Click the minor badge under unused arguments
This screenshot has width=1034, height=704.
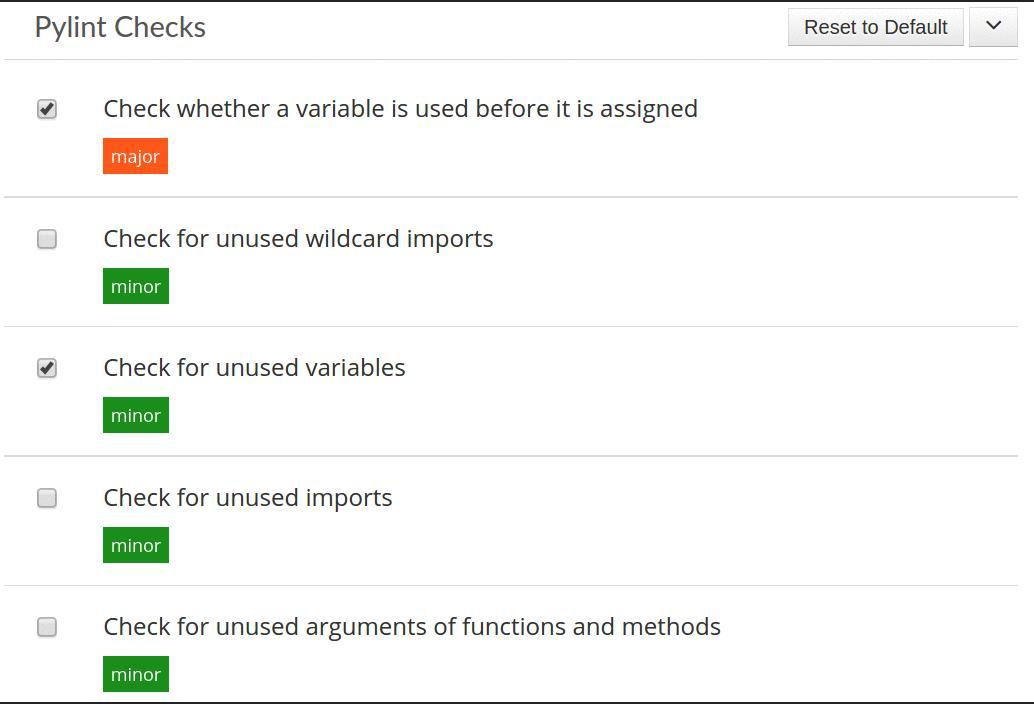pyautogui.click(x=136, y=674)
